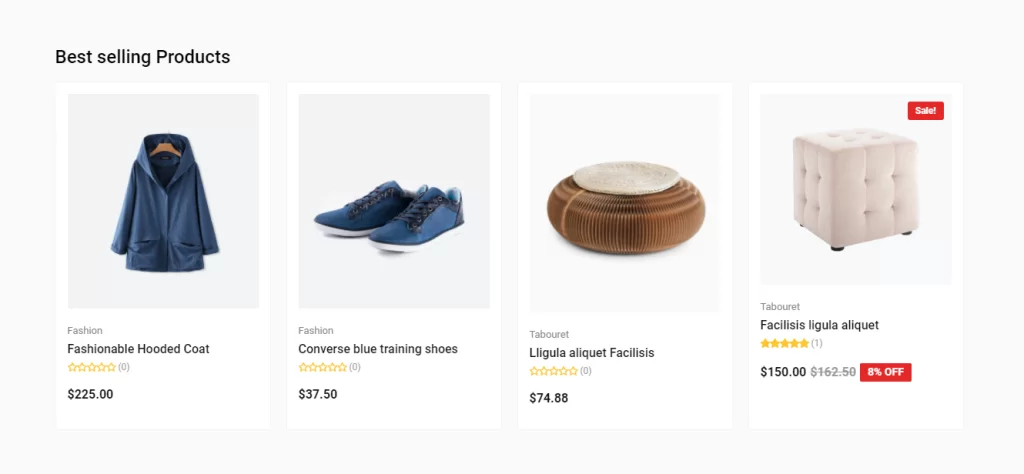The width and height of the screenshot is (1024, 474).
Task: Click the star rating under Hooded Coat
Action: [x=91, y=368]
